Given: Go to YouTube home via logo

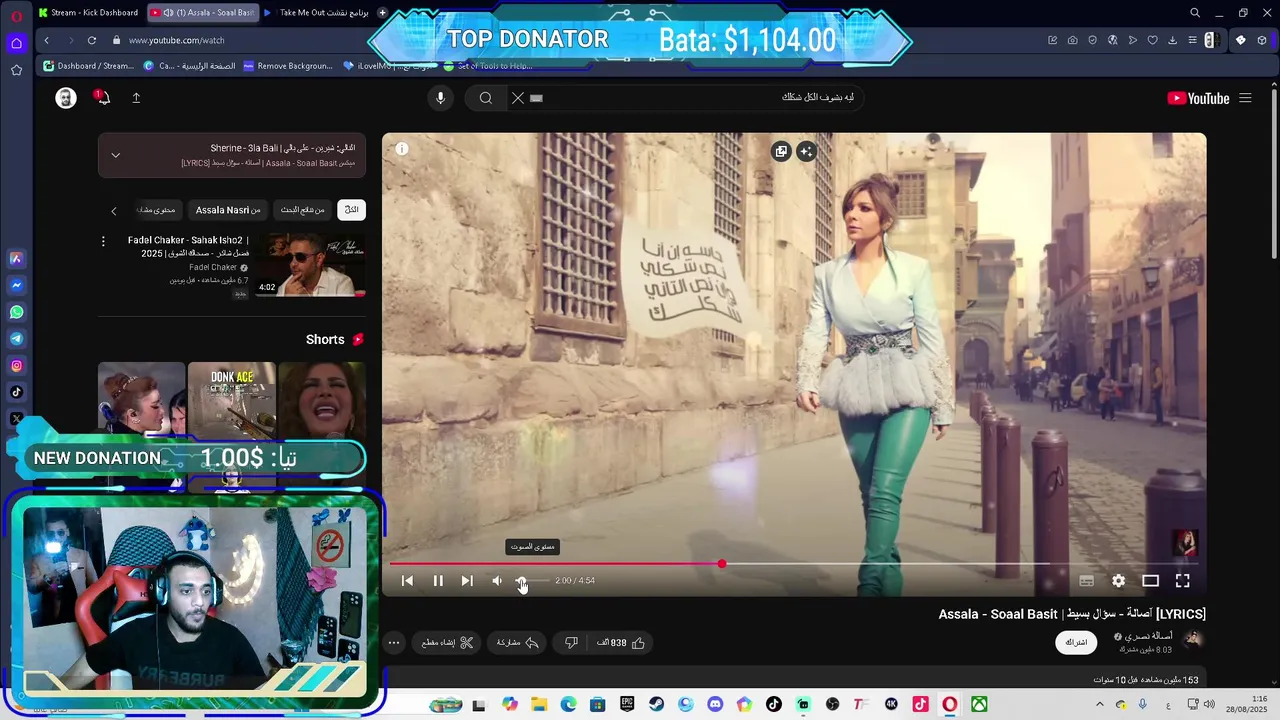Looking at the screenshot, I should (x=1198, y=98).
